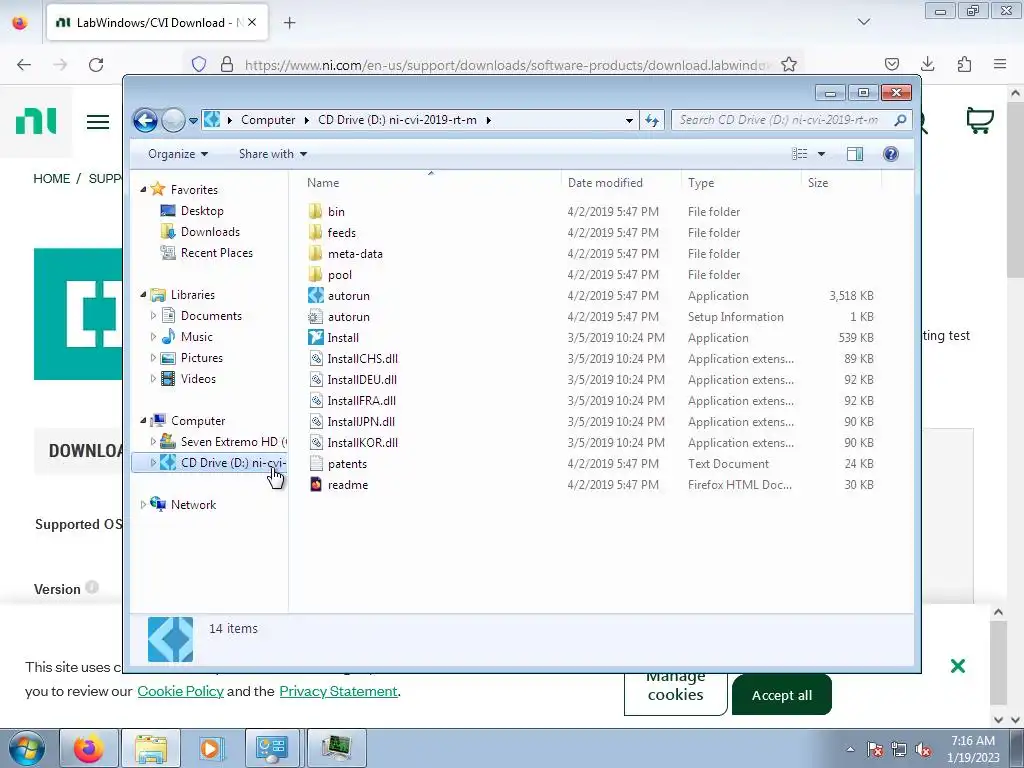Click the Firefox back arrow
The height and width of the screenshot is (768, 1024).
(x=24, y=65)
